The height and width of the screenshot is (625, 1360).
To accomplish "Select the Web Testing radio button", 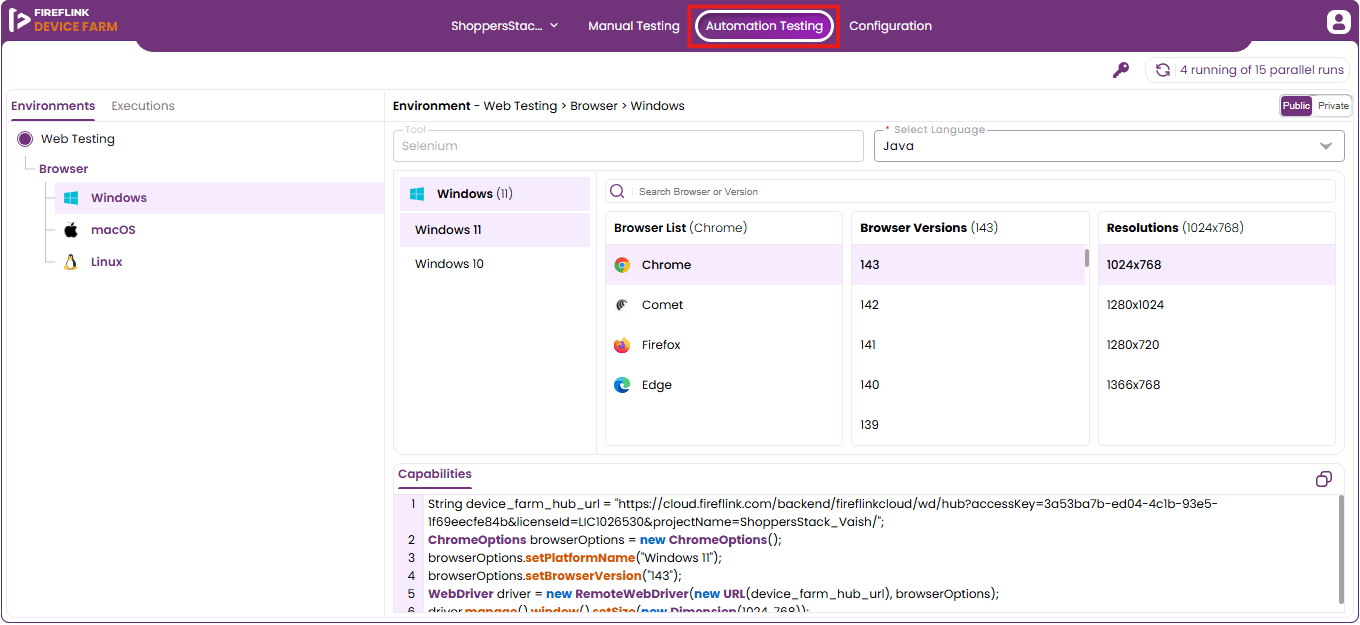I will click(25, 139).
